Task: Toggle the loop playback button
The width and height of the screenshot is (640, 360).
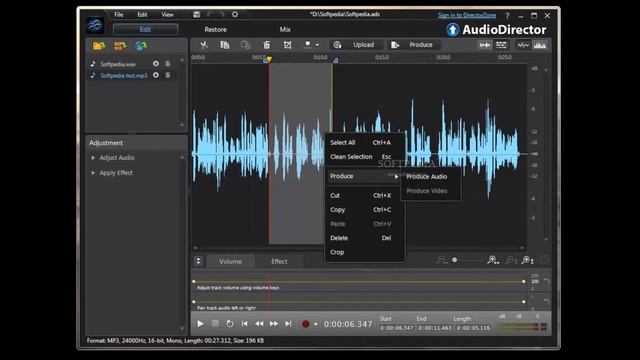Action: [x=230, y=324]
